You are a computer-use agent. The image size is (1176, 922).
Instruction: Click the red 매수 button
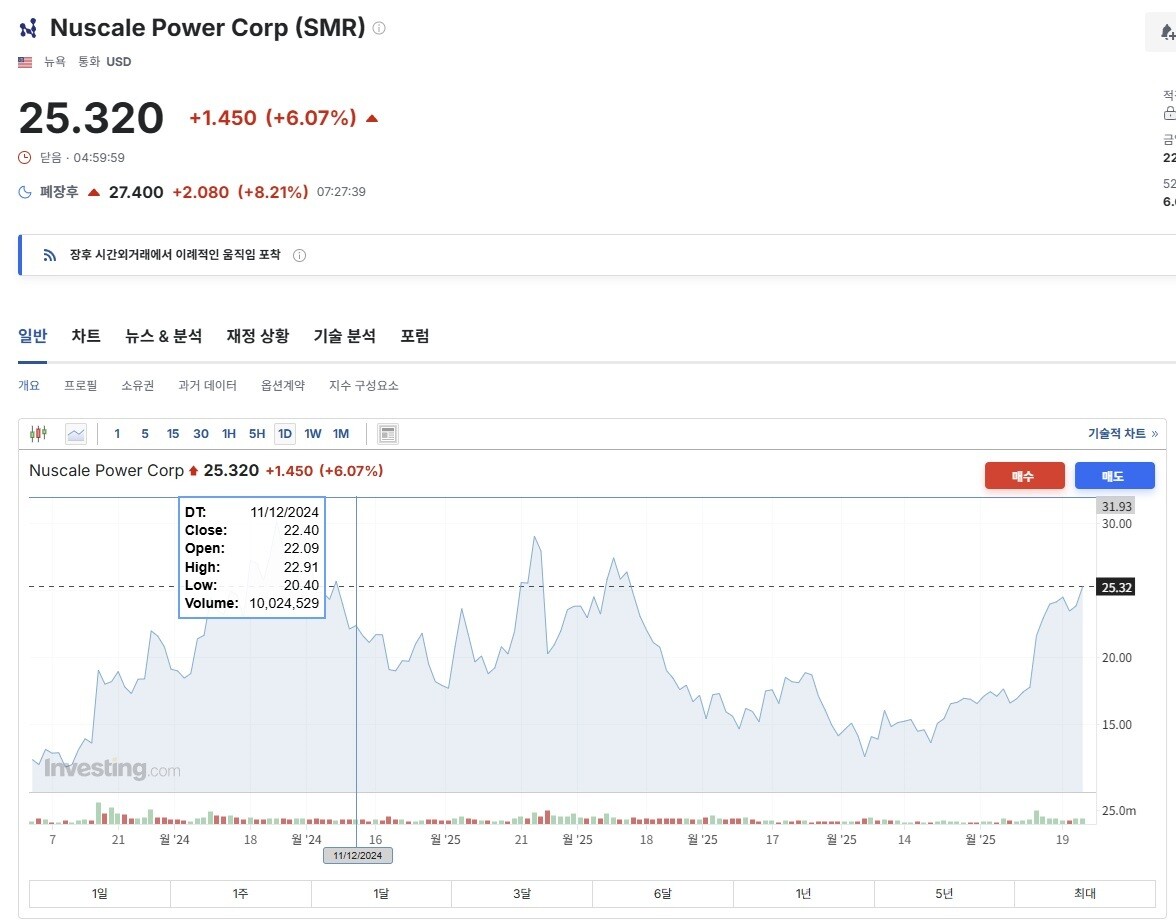tap(1024, 476)
